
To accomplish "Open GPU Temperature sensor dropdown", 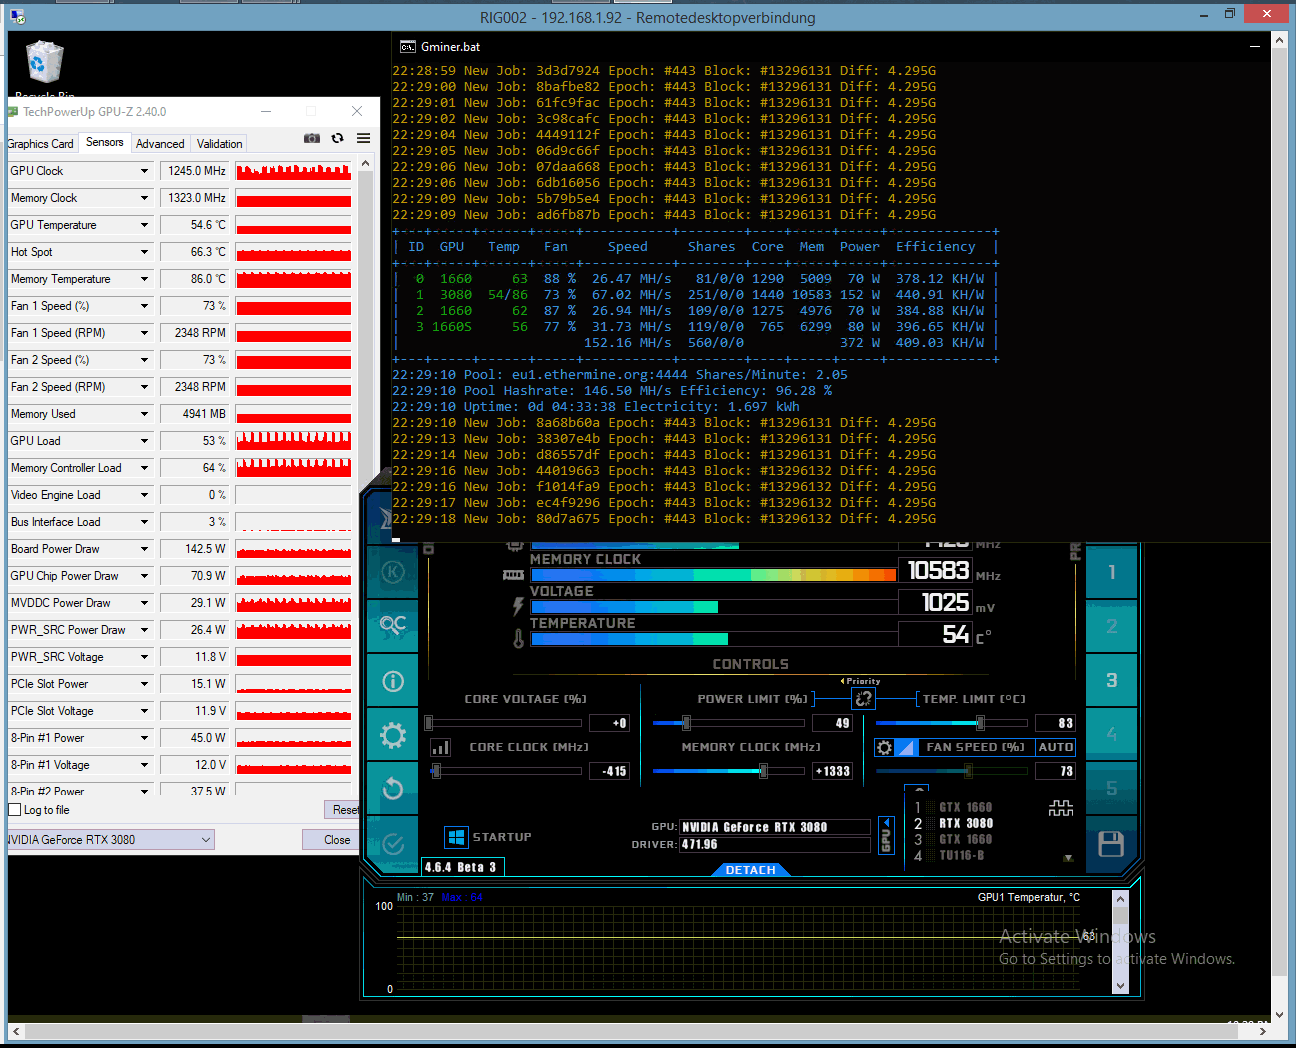I will (x=144, y=225).
